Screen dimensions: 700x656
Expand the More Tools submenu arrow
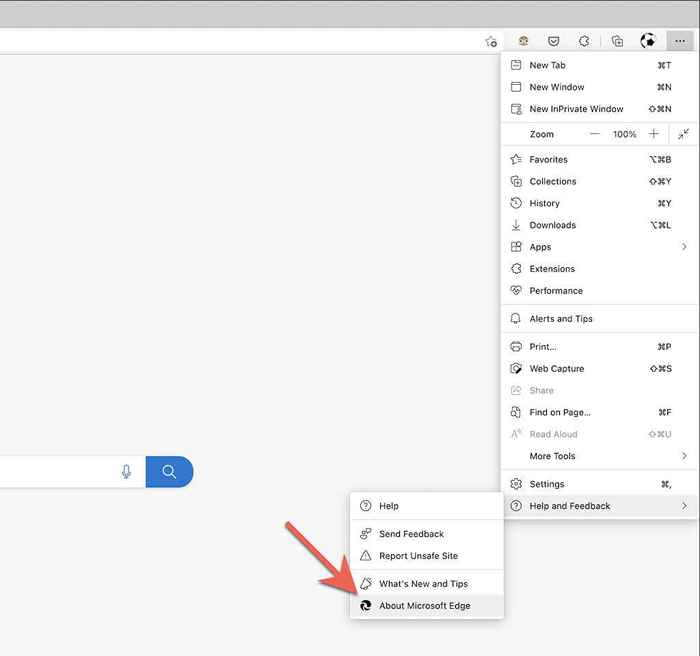pos(684,455)
